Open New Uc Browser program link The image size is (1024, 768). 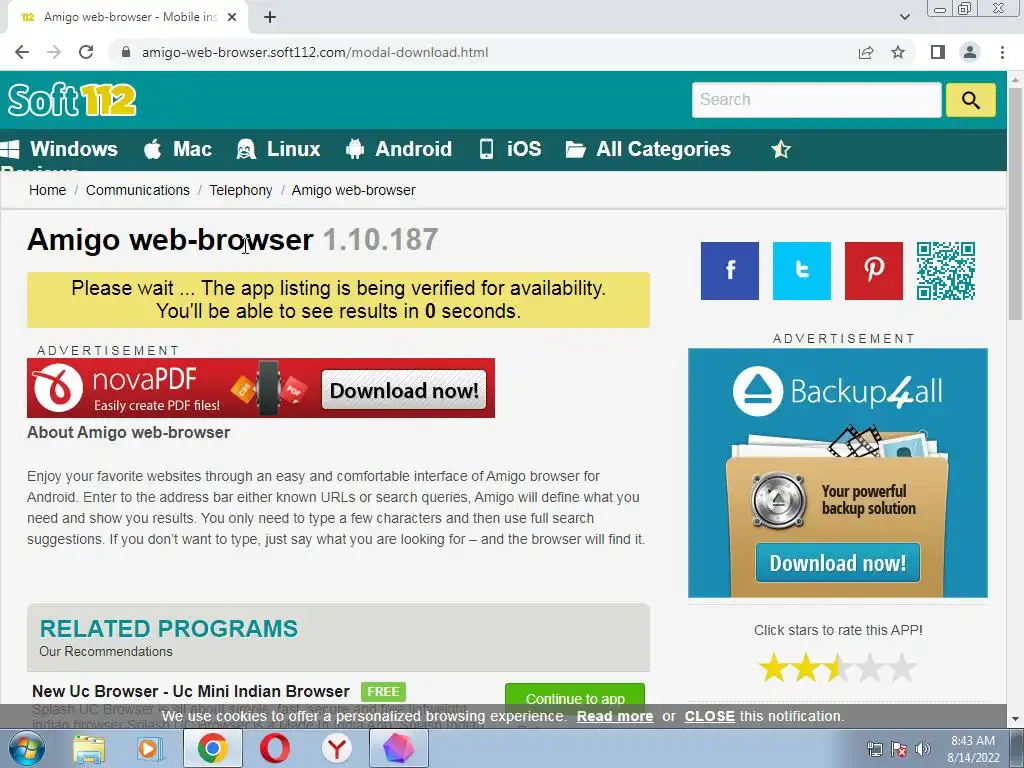pyautogui.click(x=191, y=691)
